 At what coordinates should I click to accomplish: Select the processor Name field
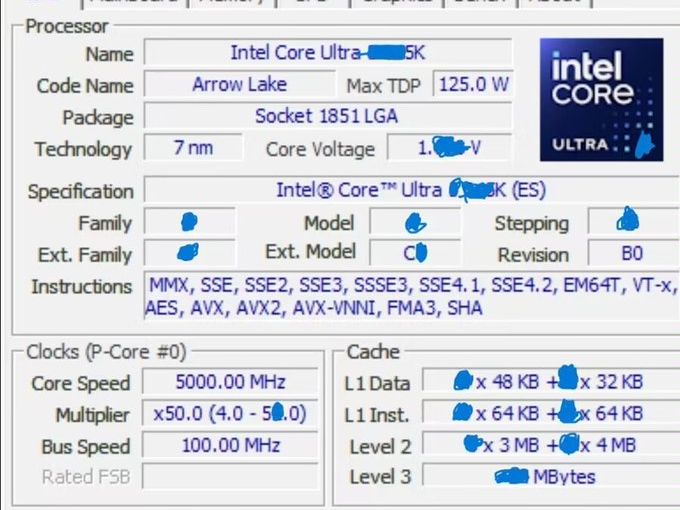click(x=328, y=53)
